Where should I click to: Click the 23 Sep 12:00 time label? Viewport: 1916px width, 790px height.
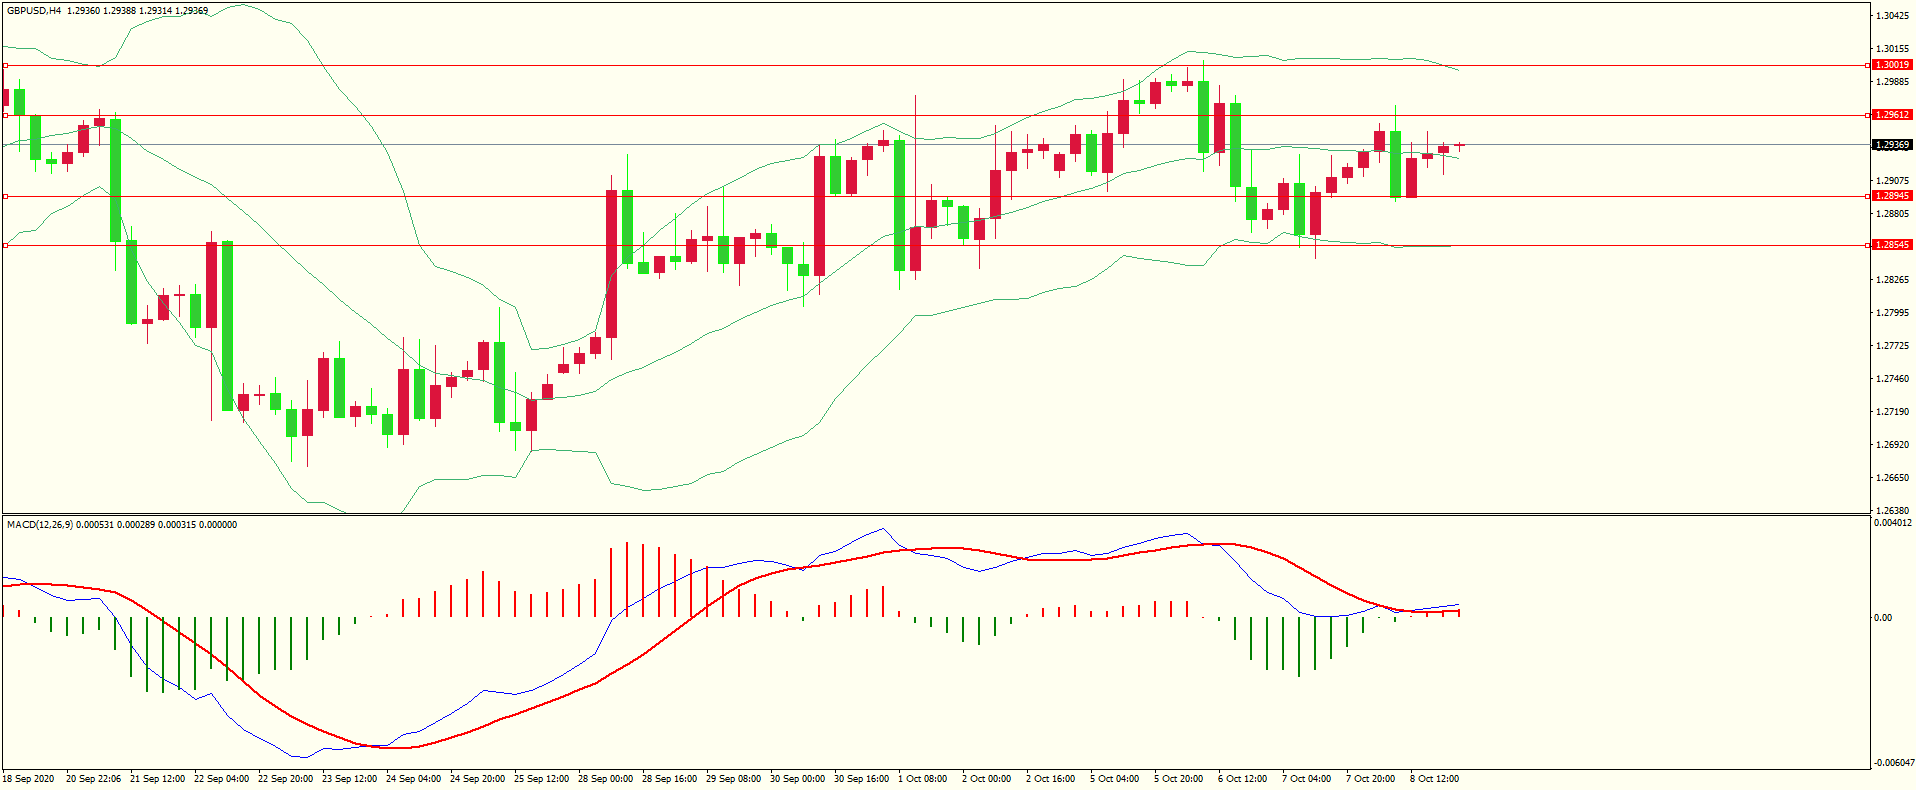pyautogui.click(x=350, y=779)
